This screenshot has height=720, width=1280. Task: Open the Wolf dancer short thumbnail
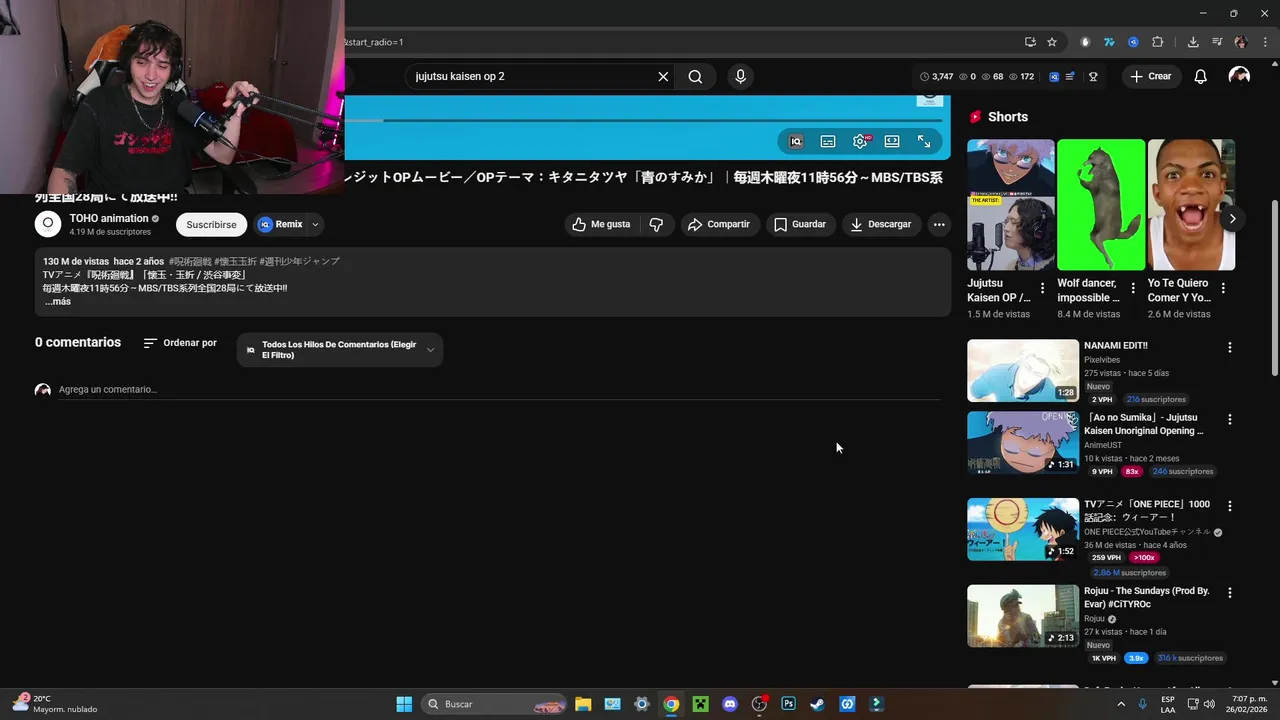click(1101, 205)
